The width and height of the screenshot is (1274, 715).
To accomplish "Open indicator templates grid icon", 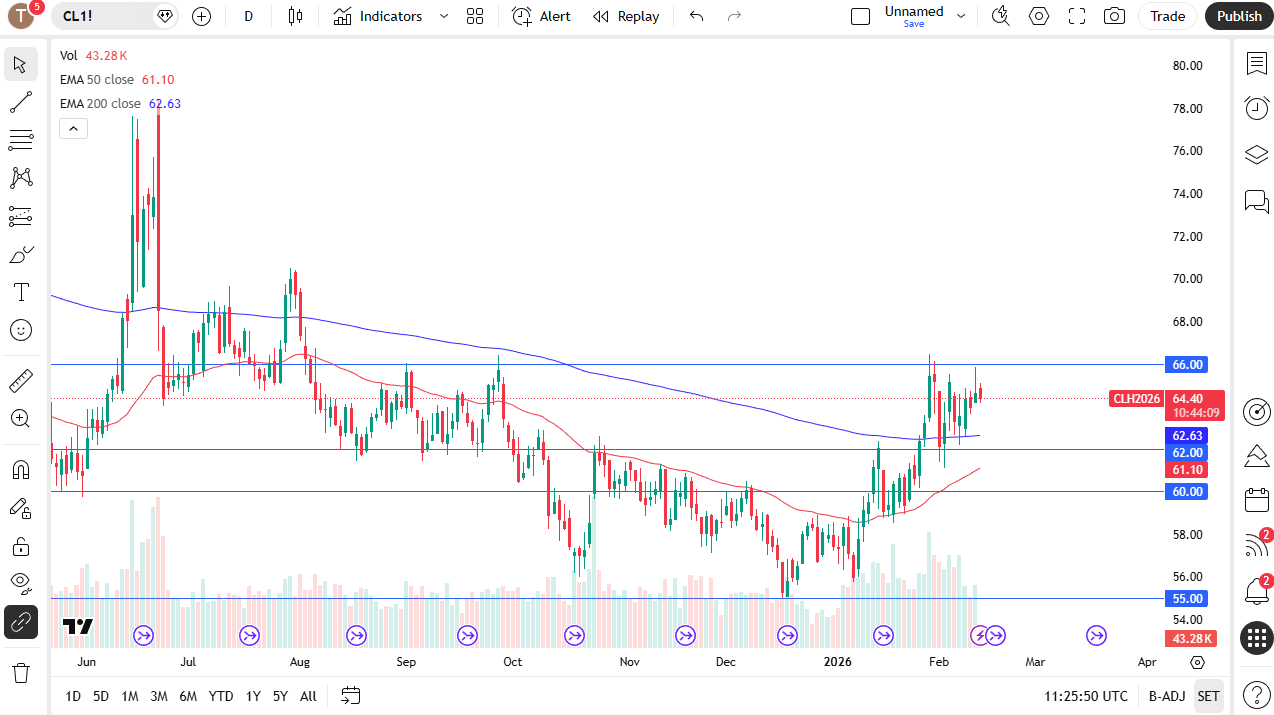I will click(475, 16).
